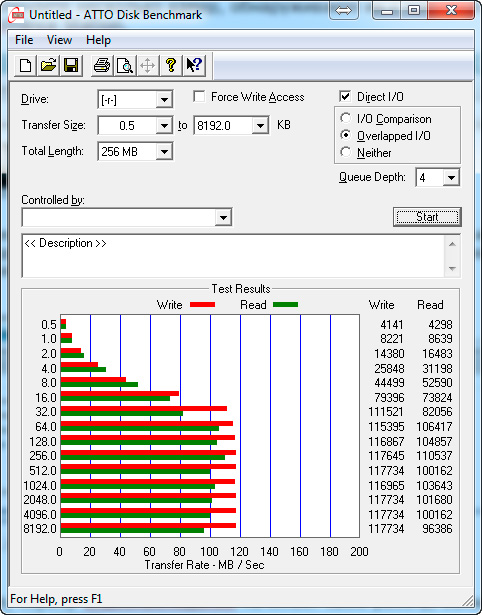Enable Force Write Access checkbox
The image size is (482, 615).
pyautogui.click(x=199, y=96)
